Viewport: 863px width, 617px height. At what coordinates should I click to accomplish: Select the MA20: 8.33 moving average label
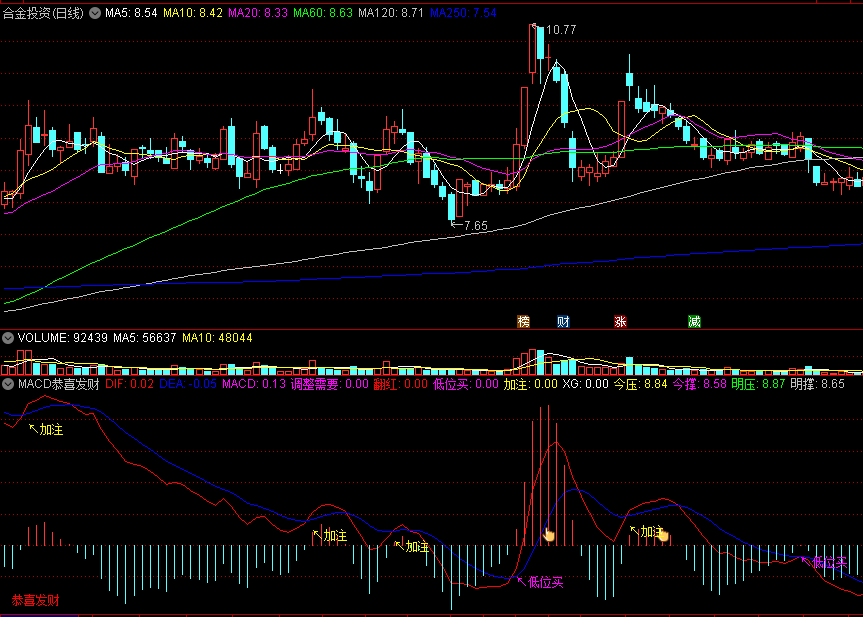click(258, 13)
